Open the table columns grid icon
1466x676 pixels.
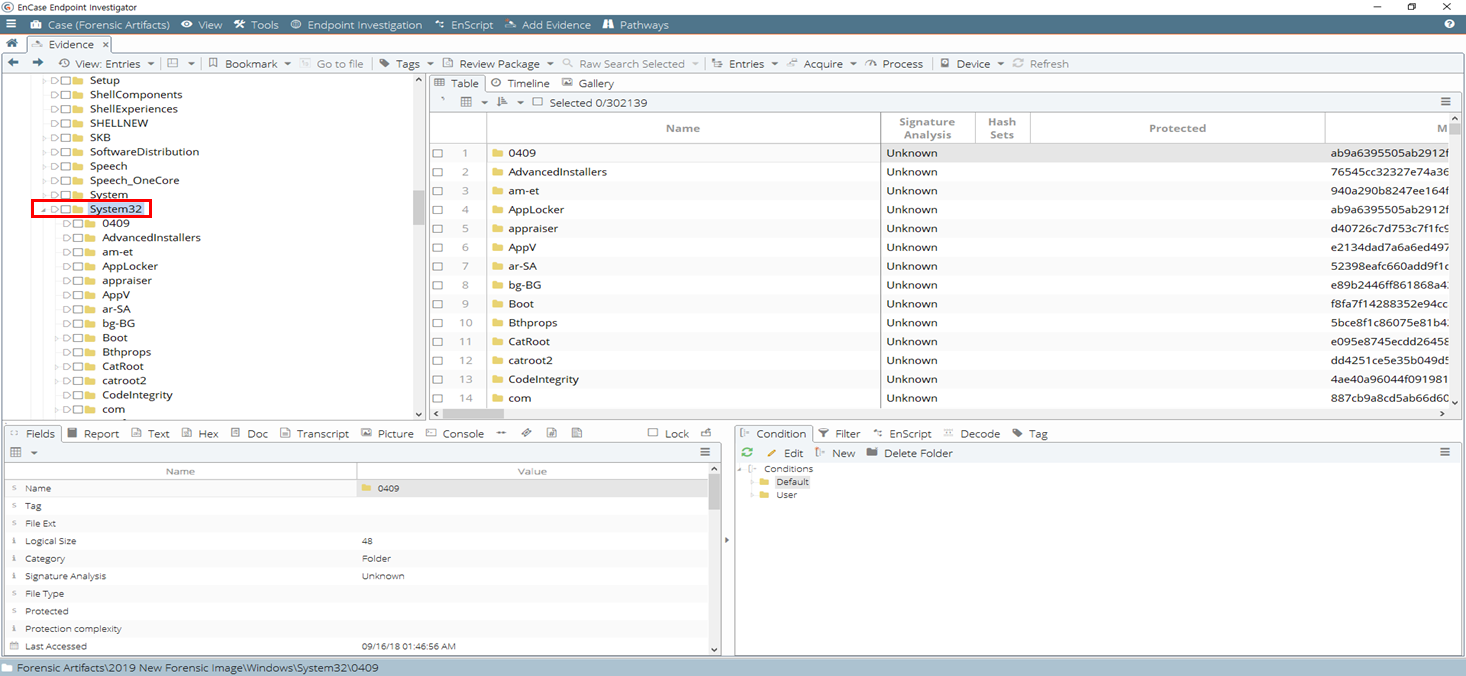click(x=466, y=102)
